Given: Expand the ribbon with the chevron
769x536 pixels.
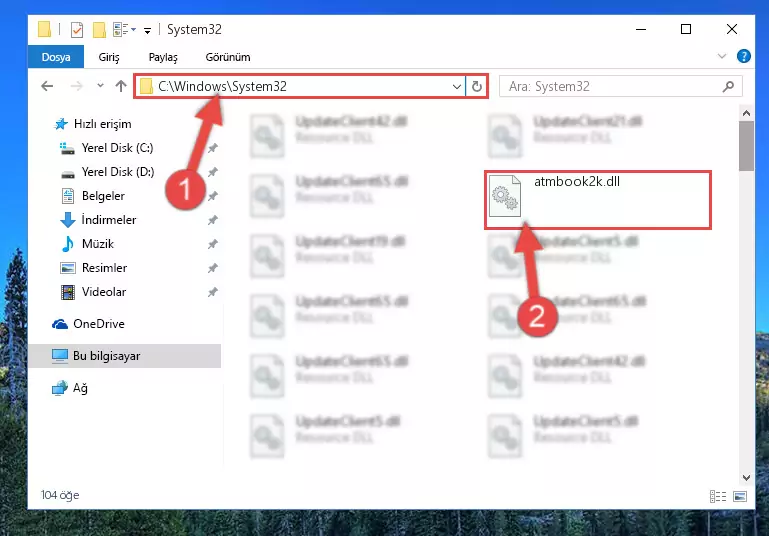Looking at the screenshot, I should (x=721, y=56).
